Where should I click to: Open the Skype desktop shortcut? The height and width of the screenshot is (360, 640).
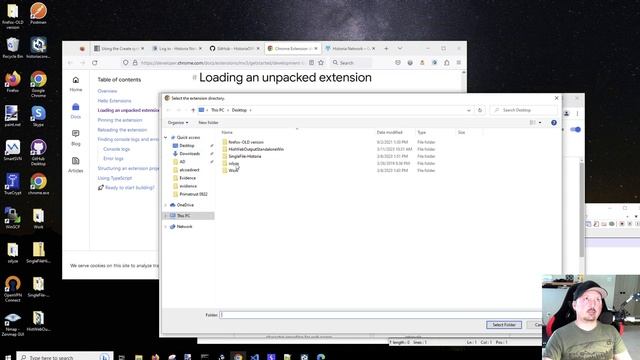[38, 116]
